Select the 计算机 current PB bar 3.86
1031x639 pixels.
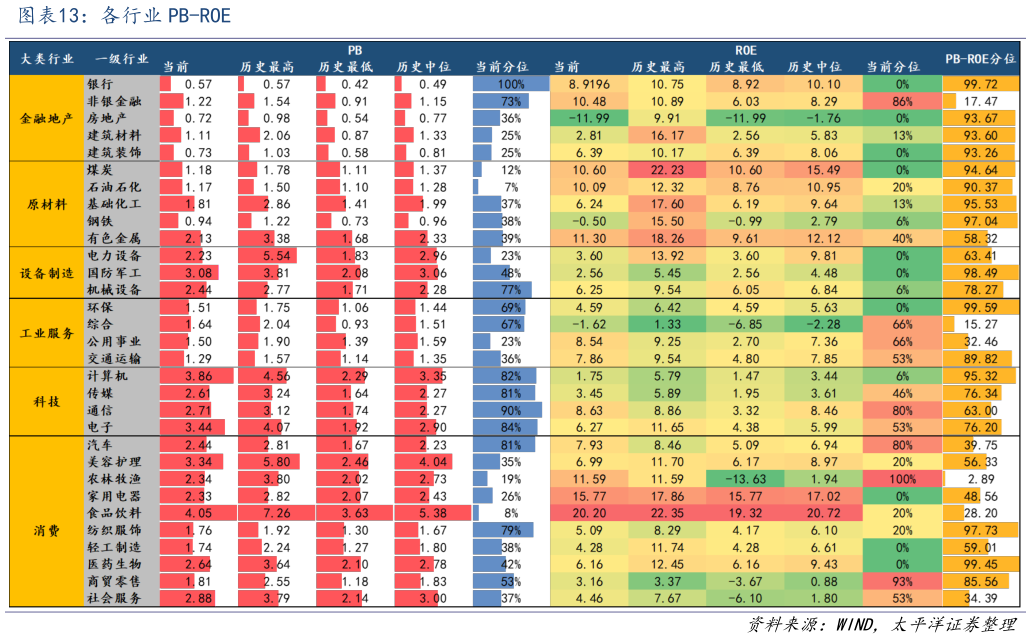pos(197,376)
